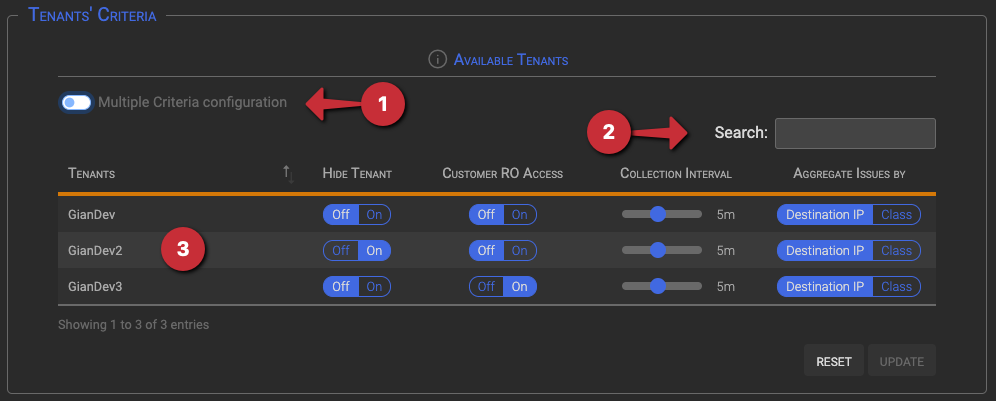Screen dimensions: 996x401
Task: Enable Customer RO Access for GianDev
Action: [520, 215]
